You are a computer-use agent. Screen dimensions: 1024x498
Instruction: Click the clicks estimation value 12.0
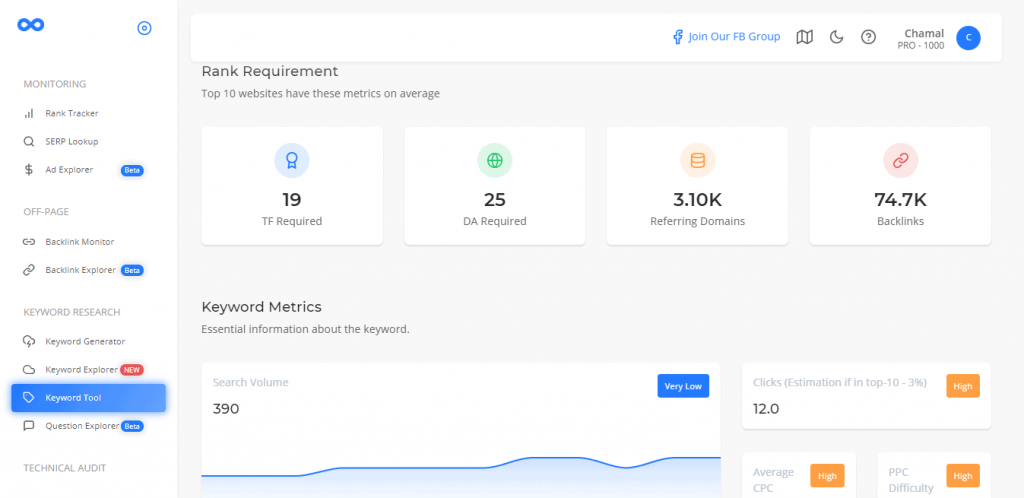[x=766, y=409]
